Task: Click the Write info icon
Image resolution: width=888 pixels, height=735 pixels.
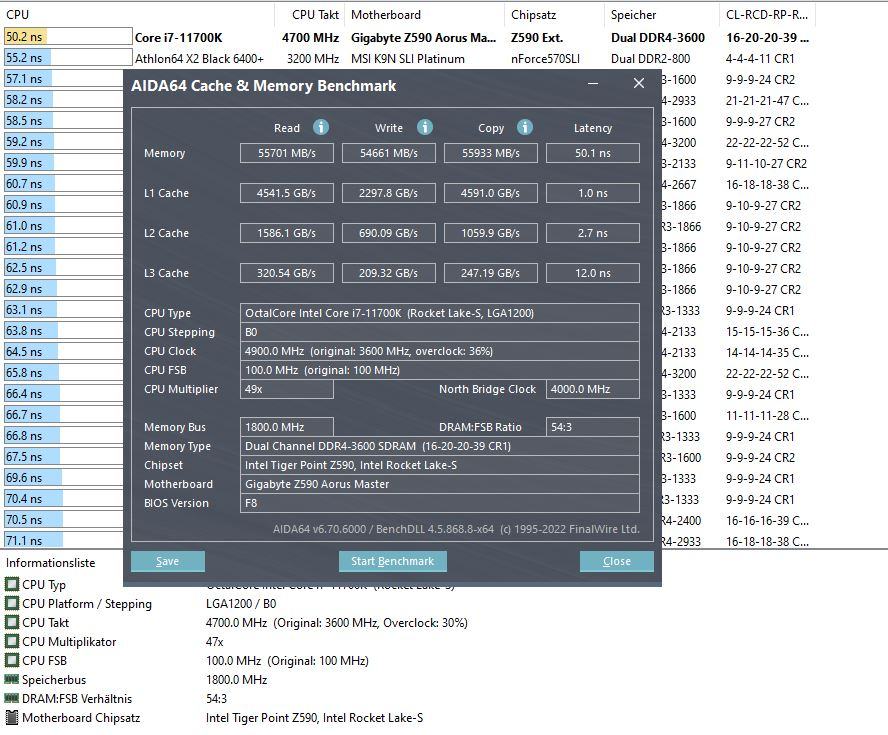Action: [x=425, y=127]
